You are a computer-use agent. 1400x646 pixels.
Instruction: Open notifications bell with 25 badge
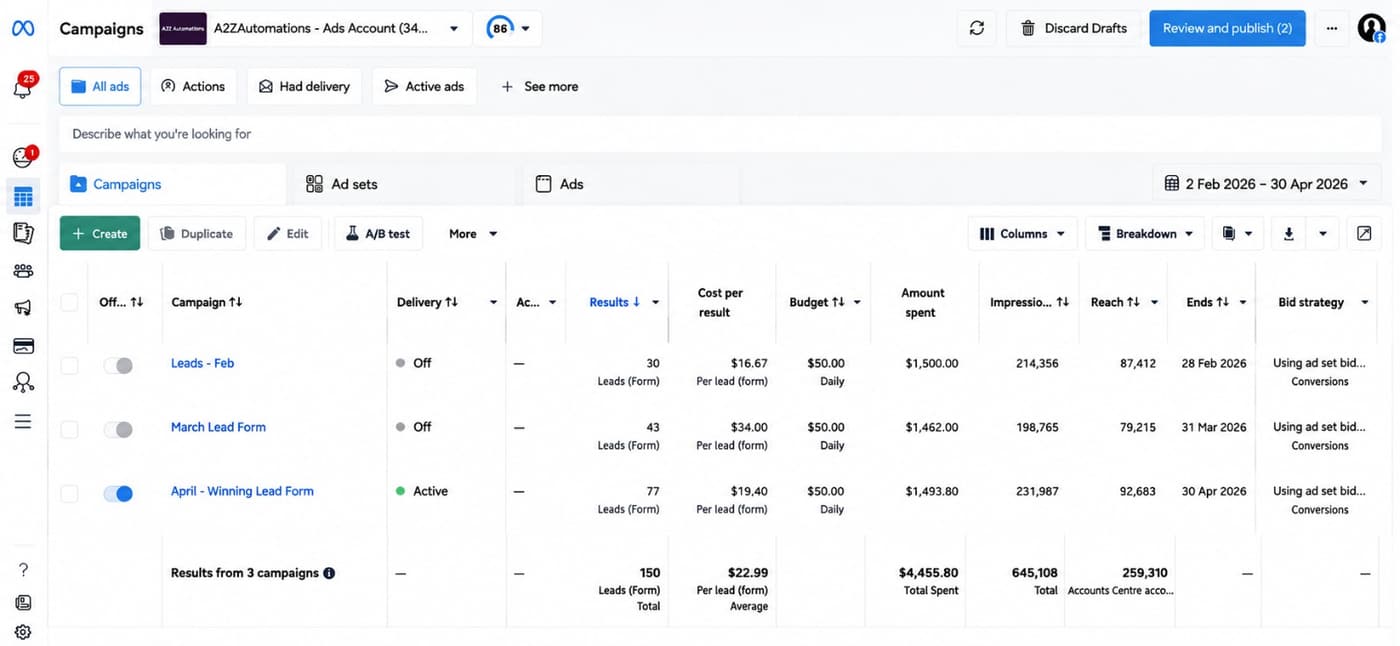pyautogui.click(x=23, y=87)
